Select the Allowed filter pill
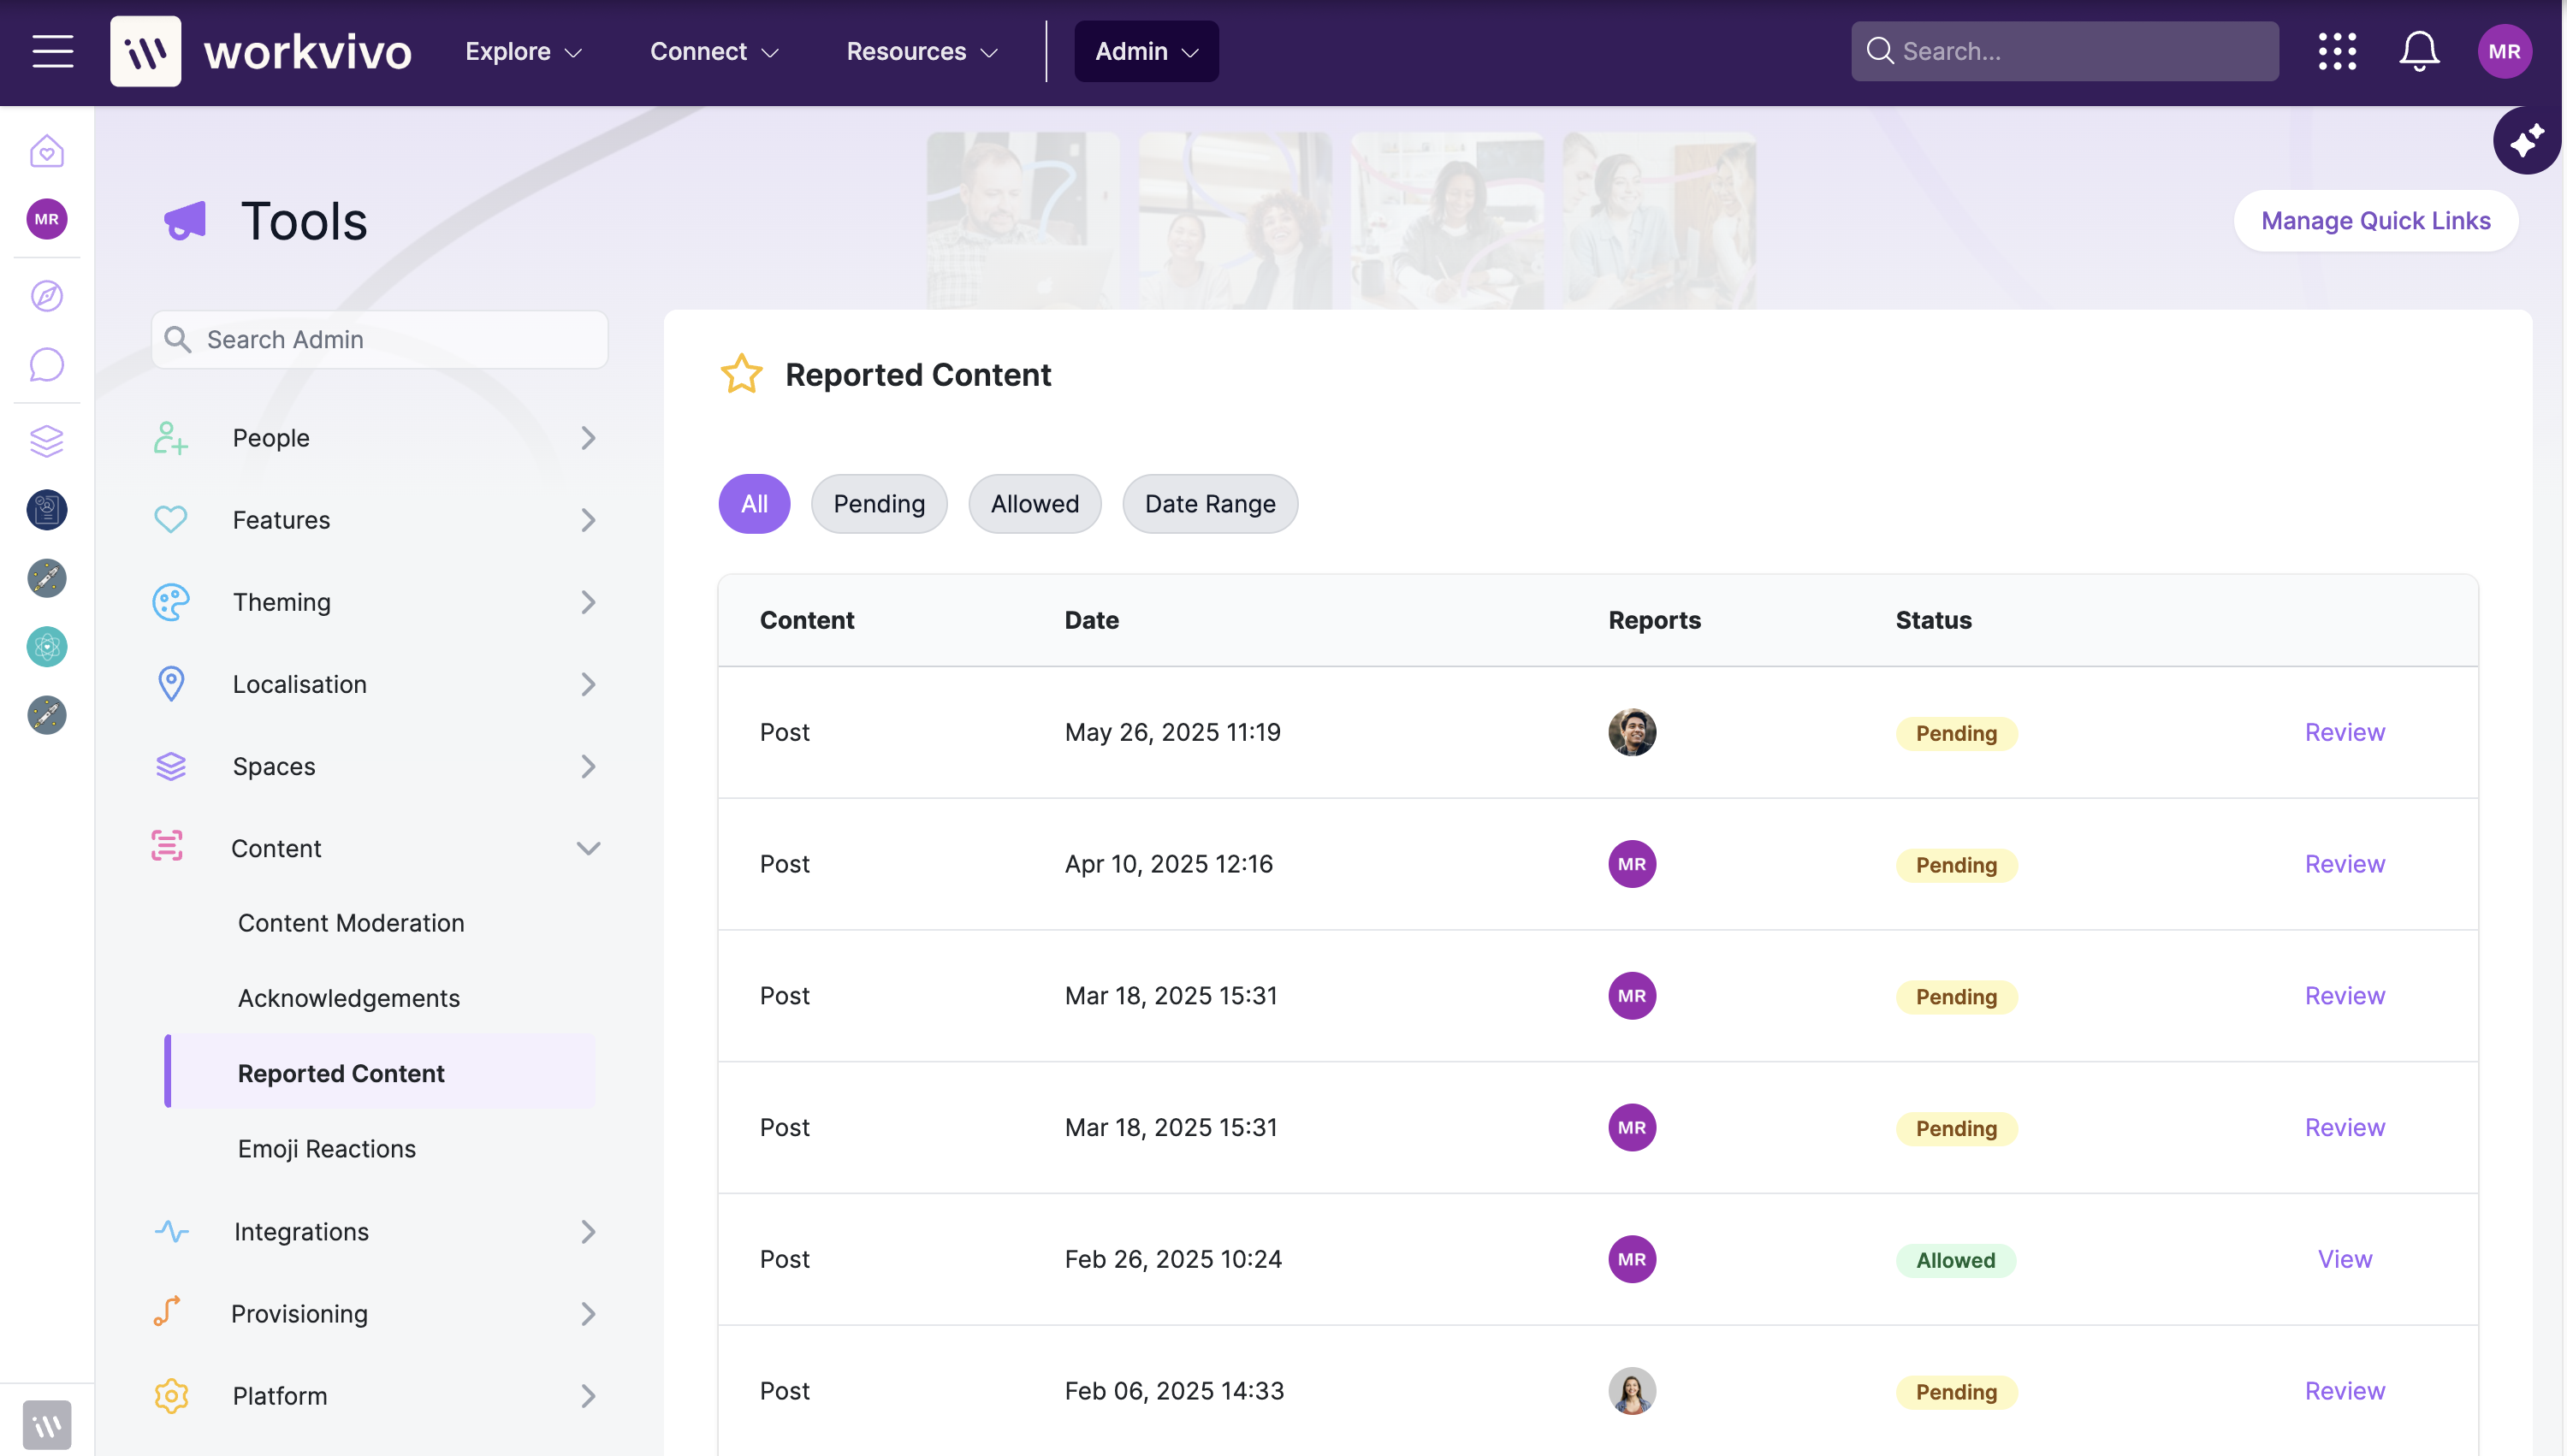 point(1034,504)
